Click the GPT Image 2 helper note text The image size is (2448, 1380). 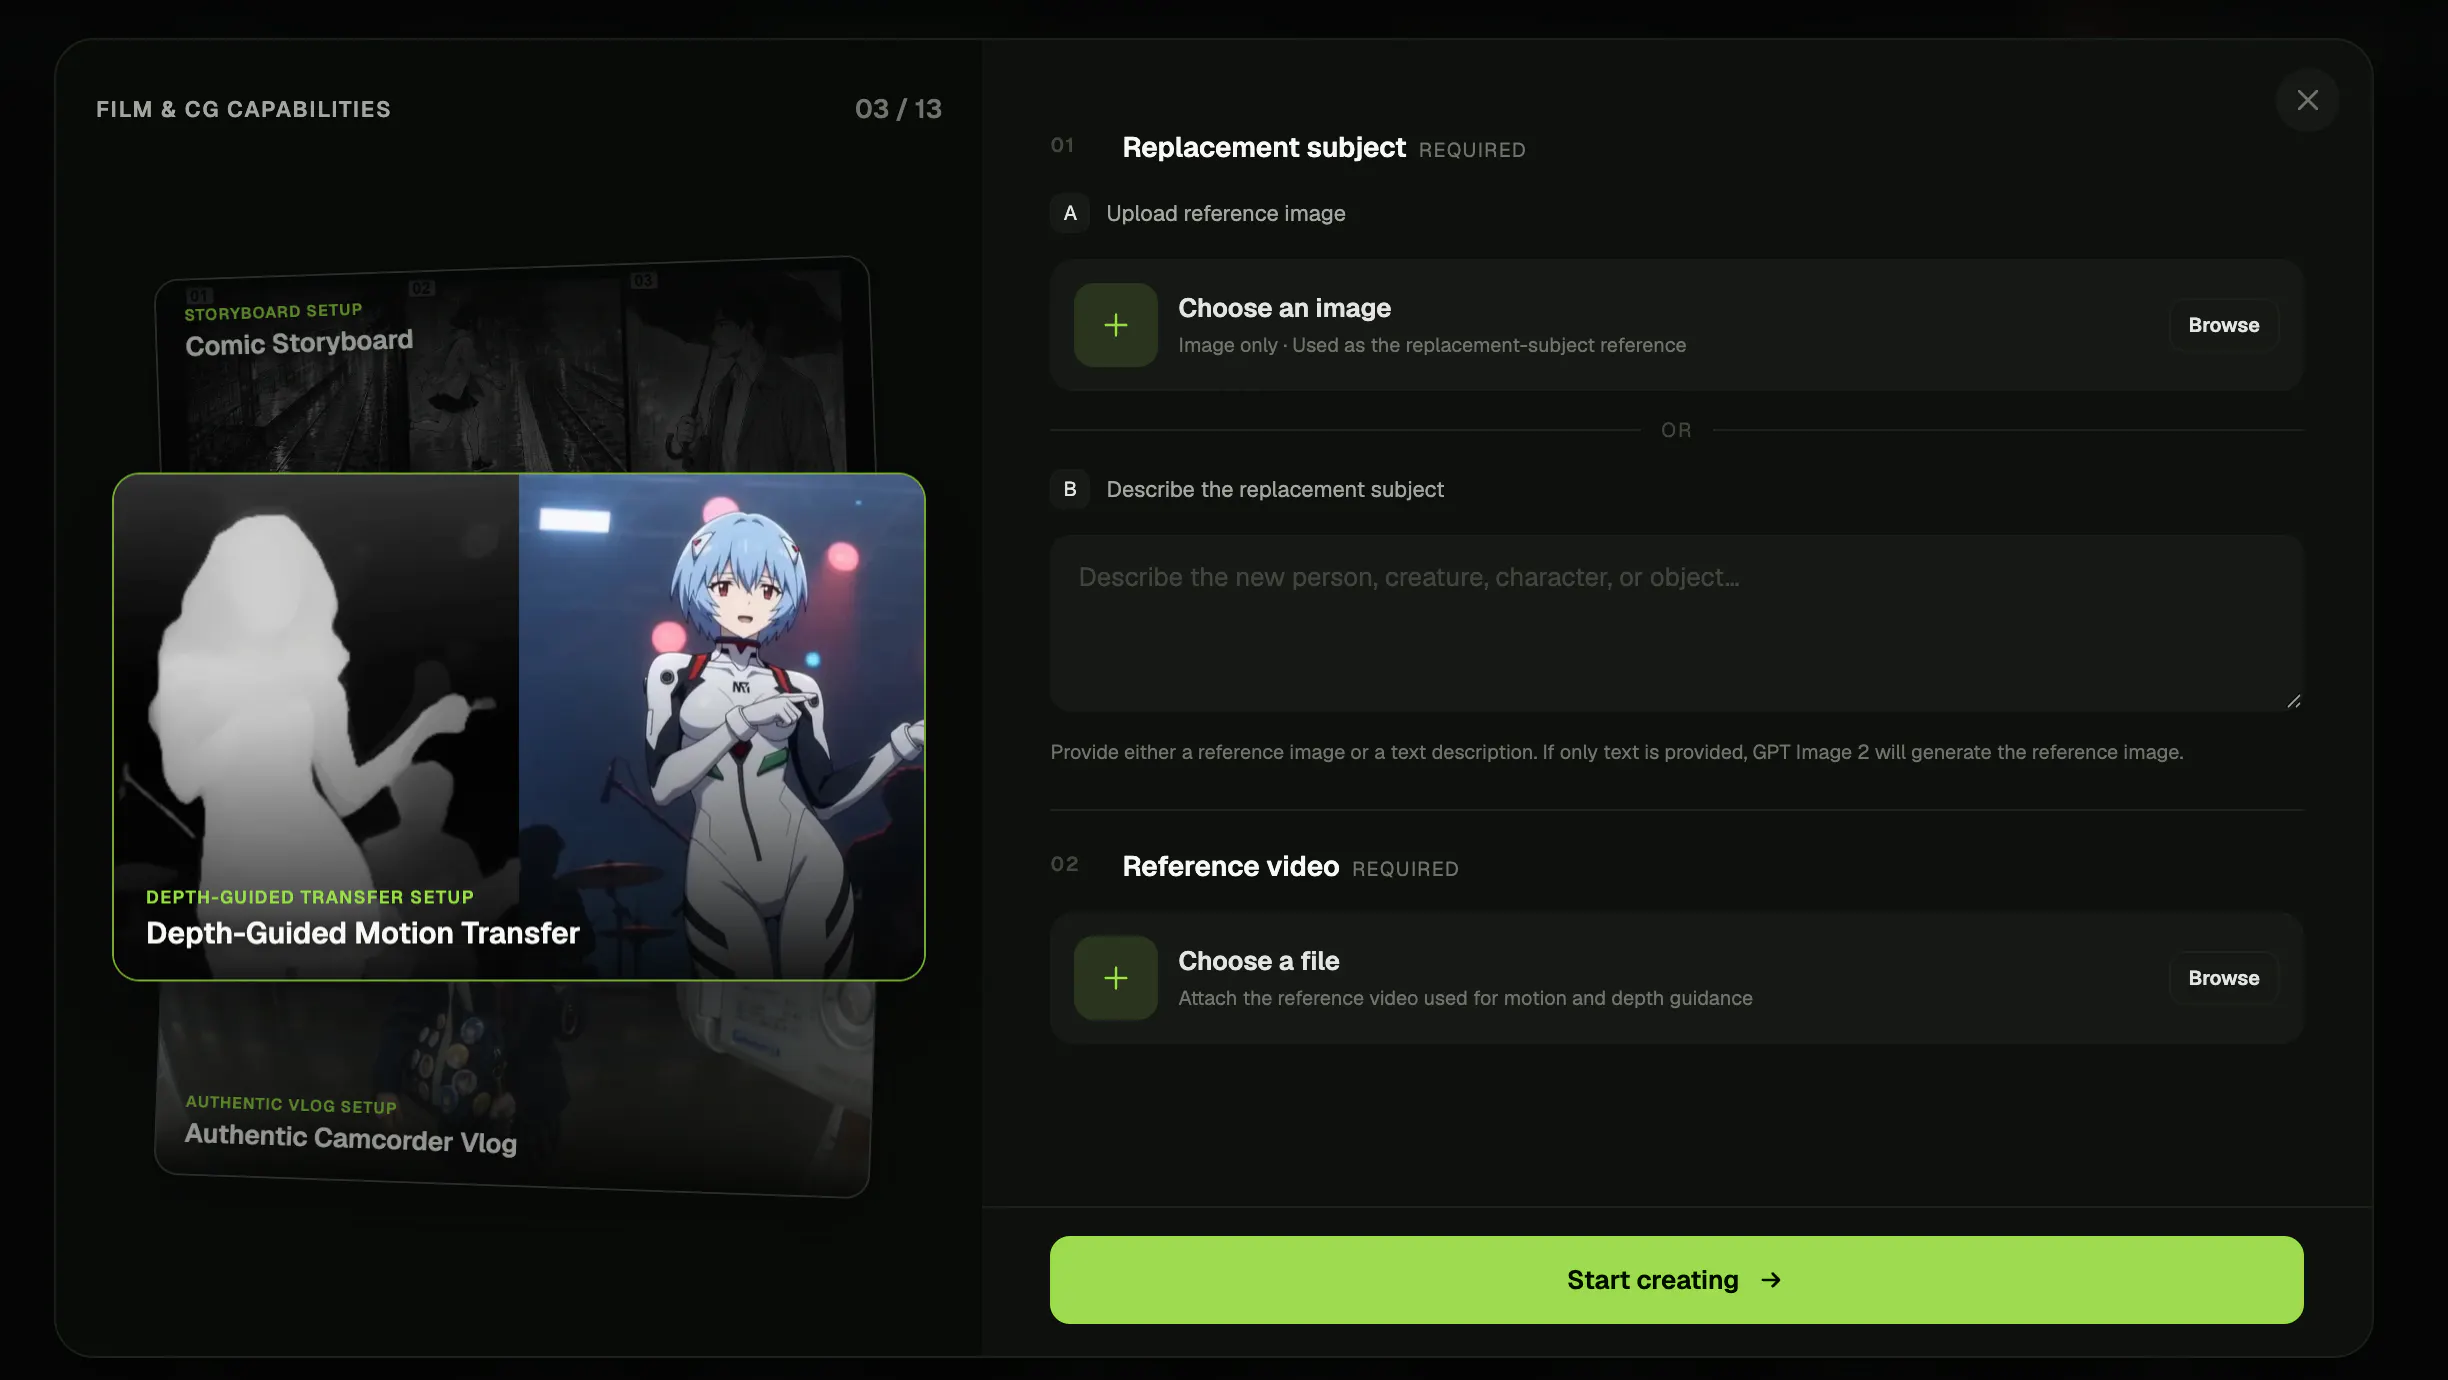click(x=1616, y=752)
